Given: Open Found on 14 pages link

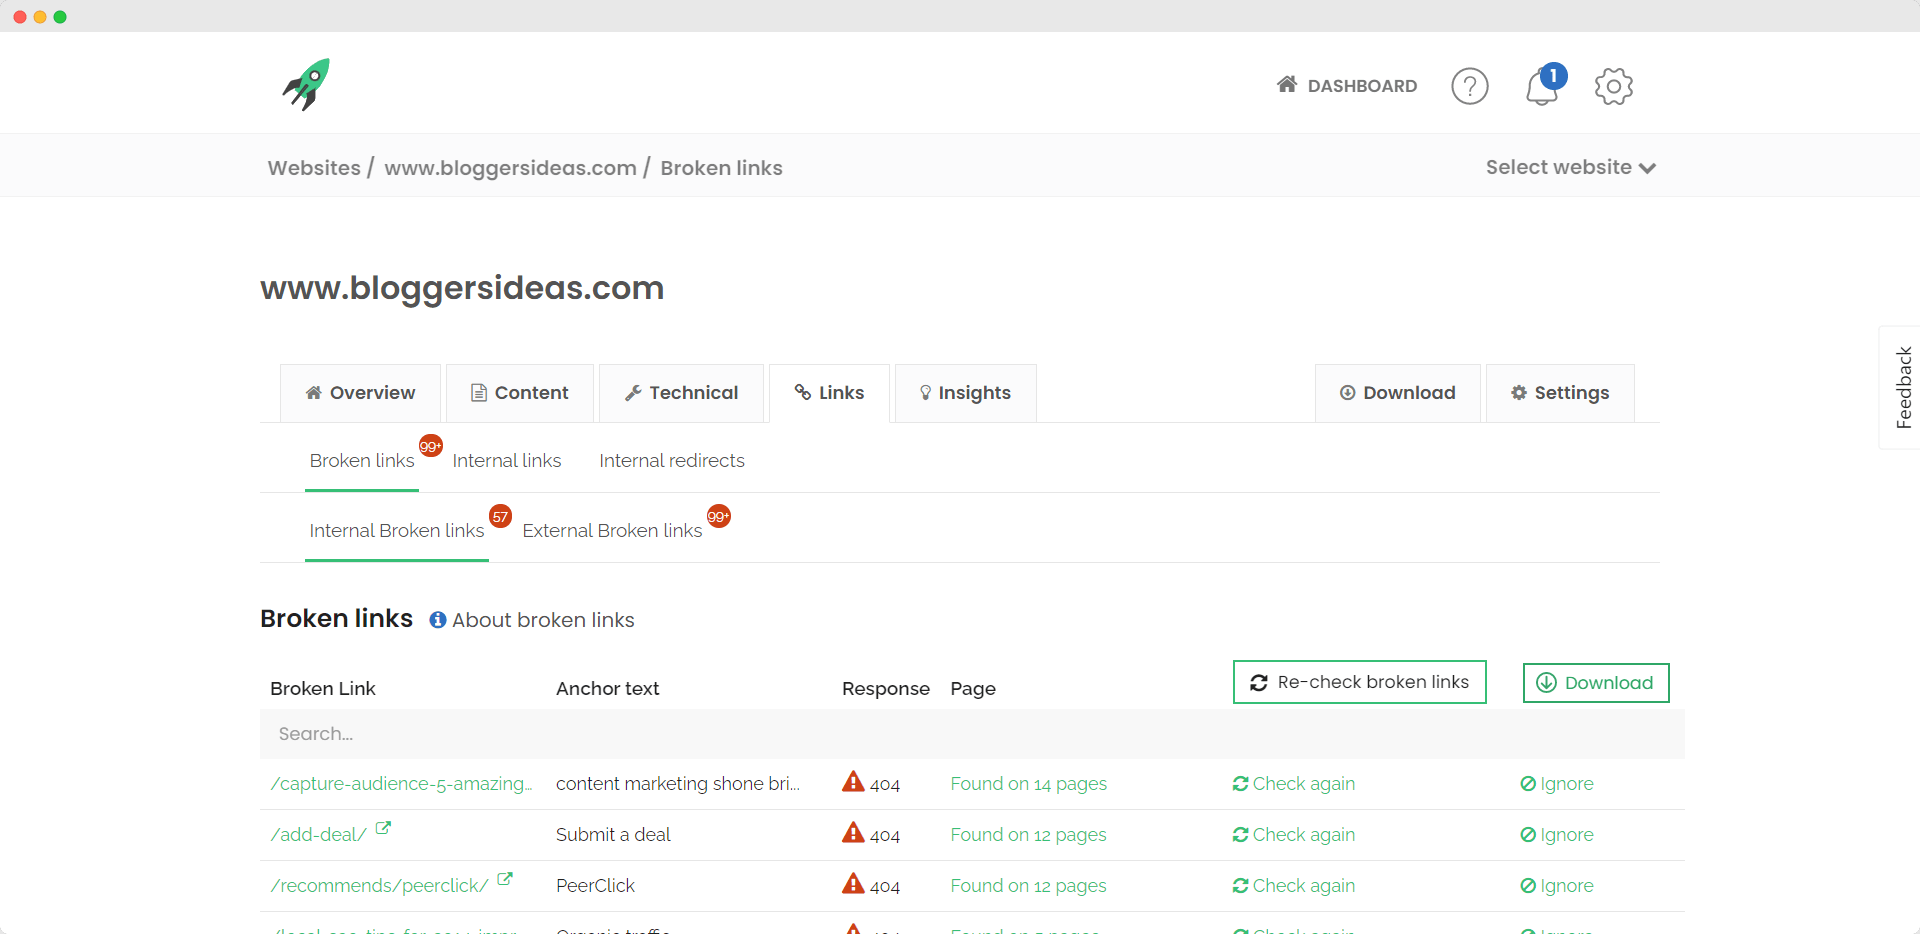Looking at the screenshot, I should (1029, 784).
